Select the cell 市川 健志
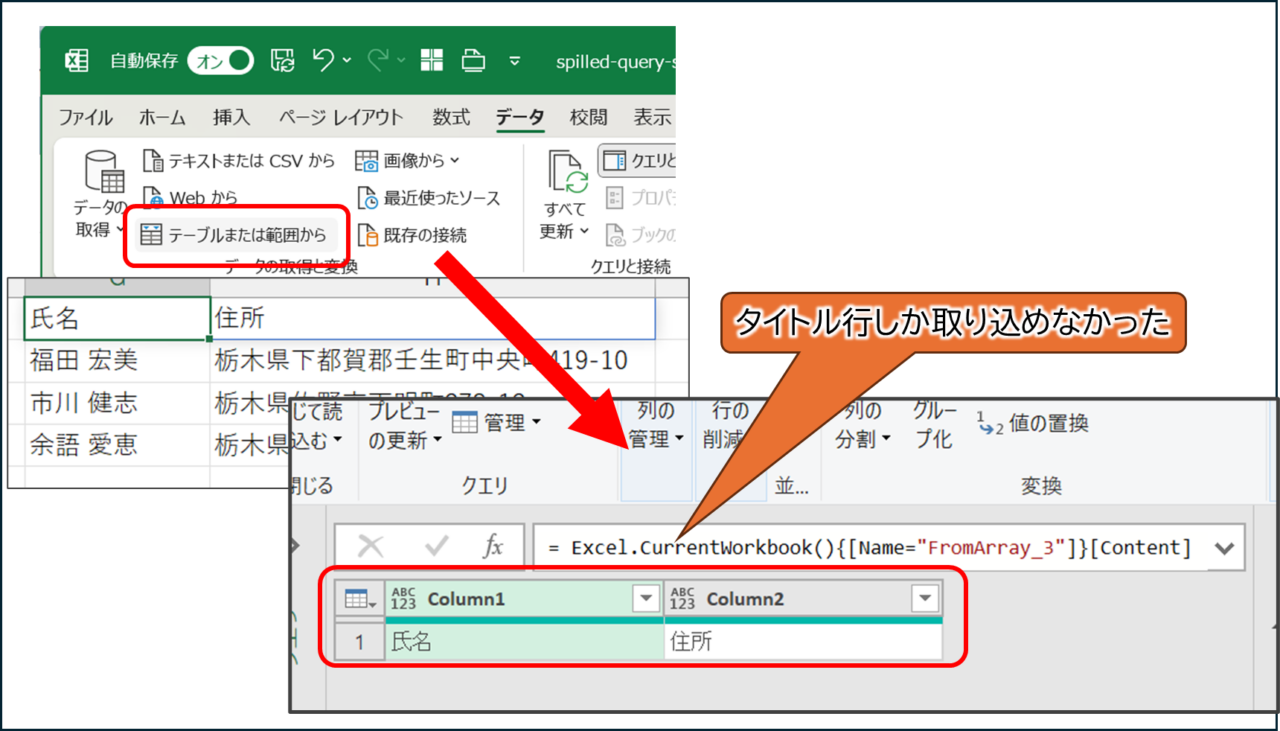This screenshot has width=1280, height=731. click(x=117, y=404)
